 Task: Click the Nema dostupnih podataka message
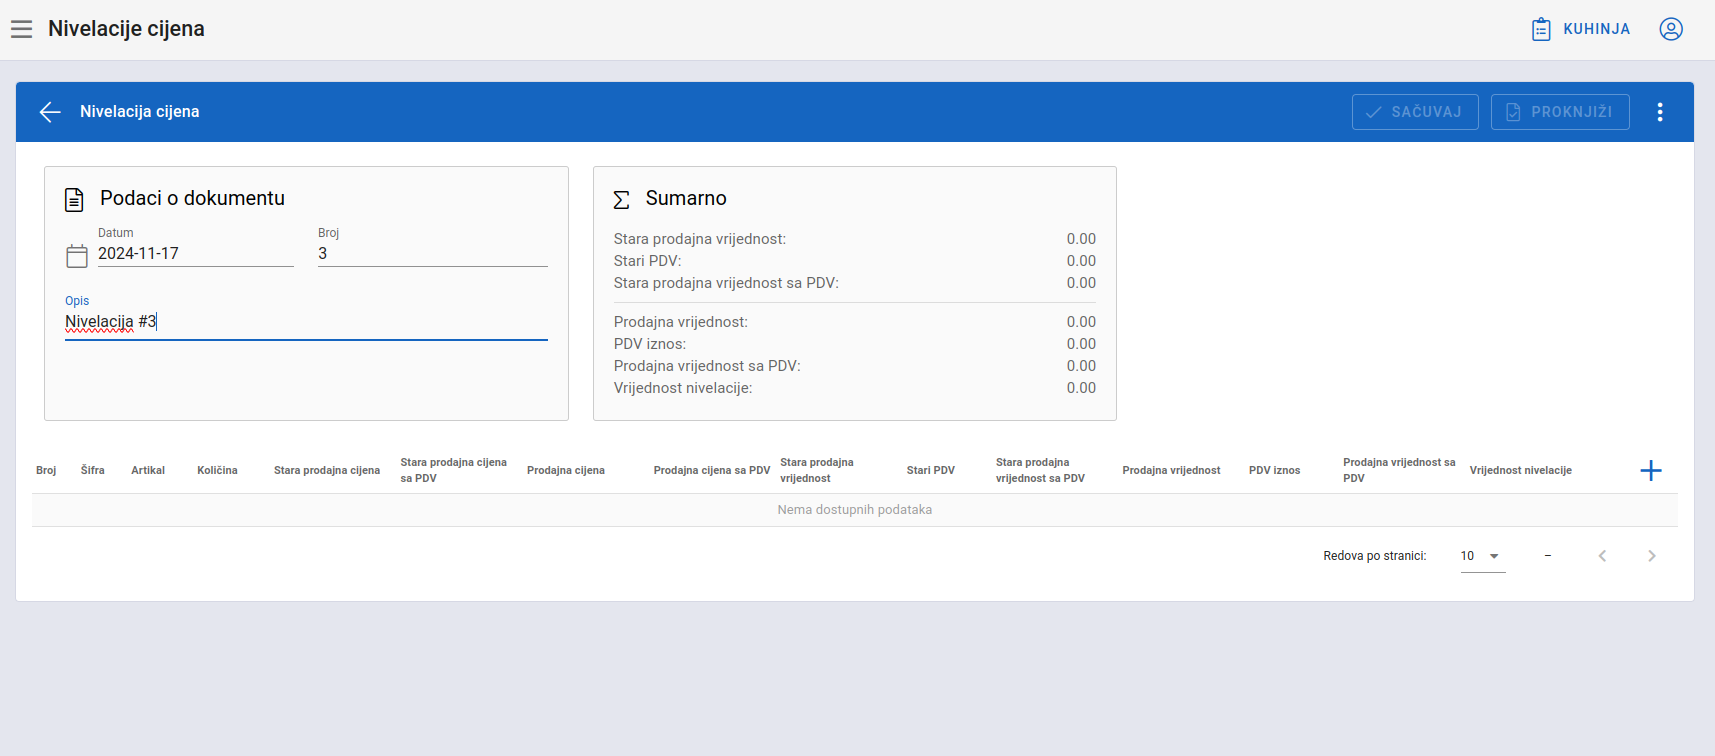[855, 510]
